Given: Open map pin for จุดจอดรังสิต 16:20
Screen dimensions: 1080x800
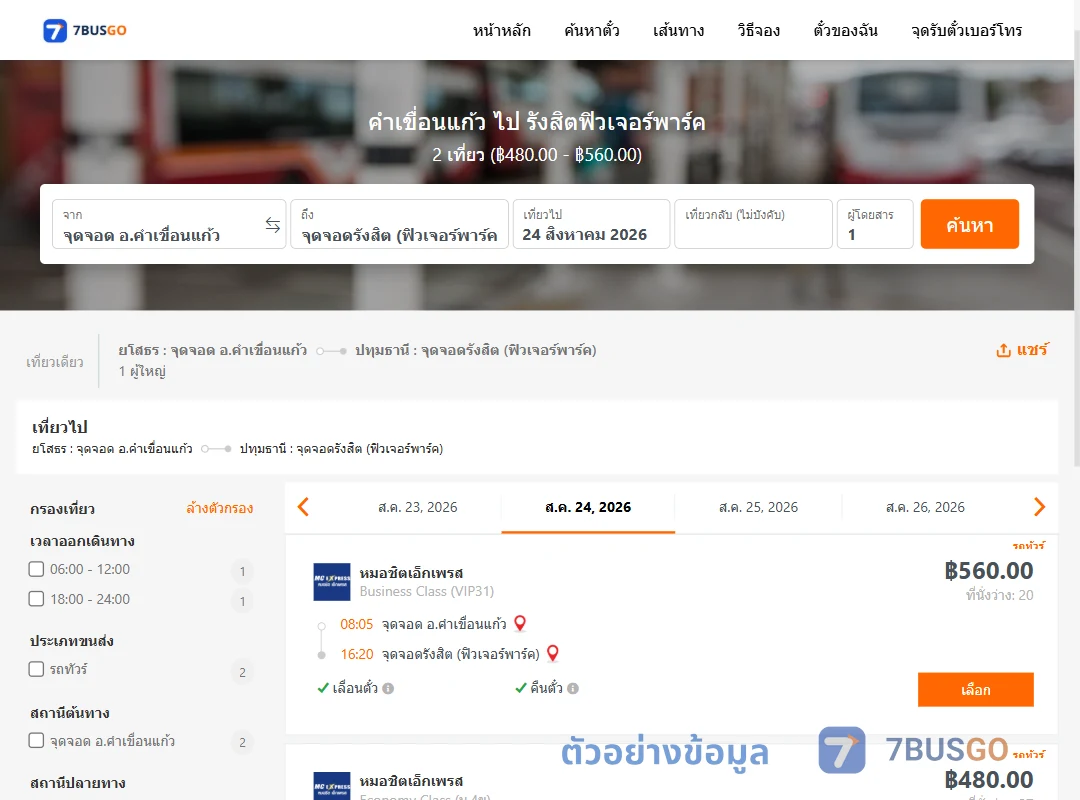Looking at the screenshot, I should point(552,653).
